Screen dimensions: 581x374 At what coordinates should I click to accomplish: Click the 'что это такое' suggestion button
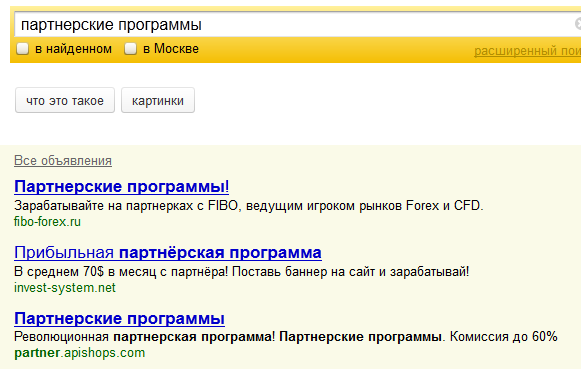pyautogui.click(x=65, y=100)
